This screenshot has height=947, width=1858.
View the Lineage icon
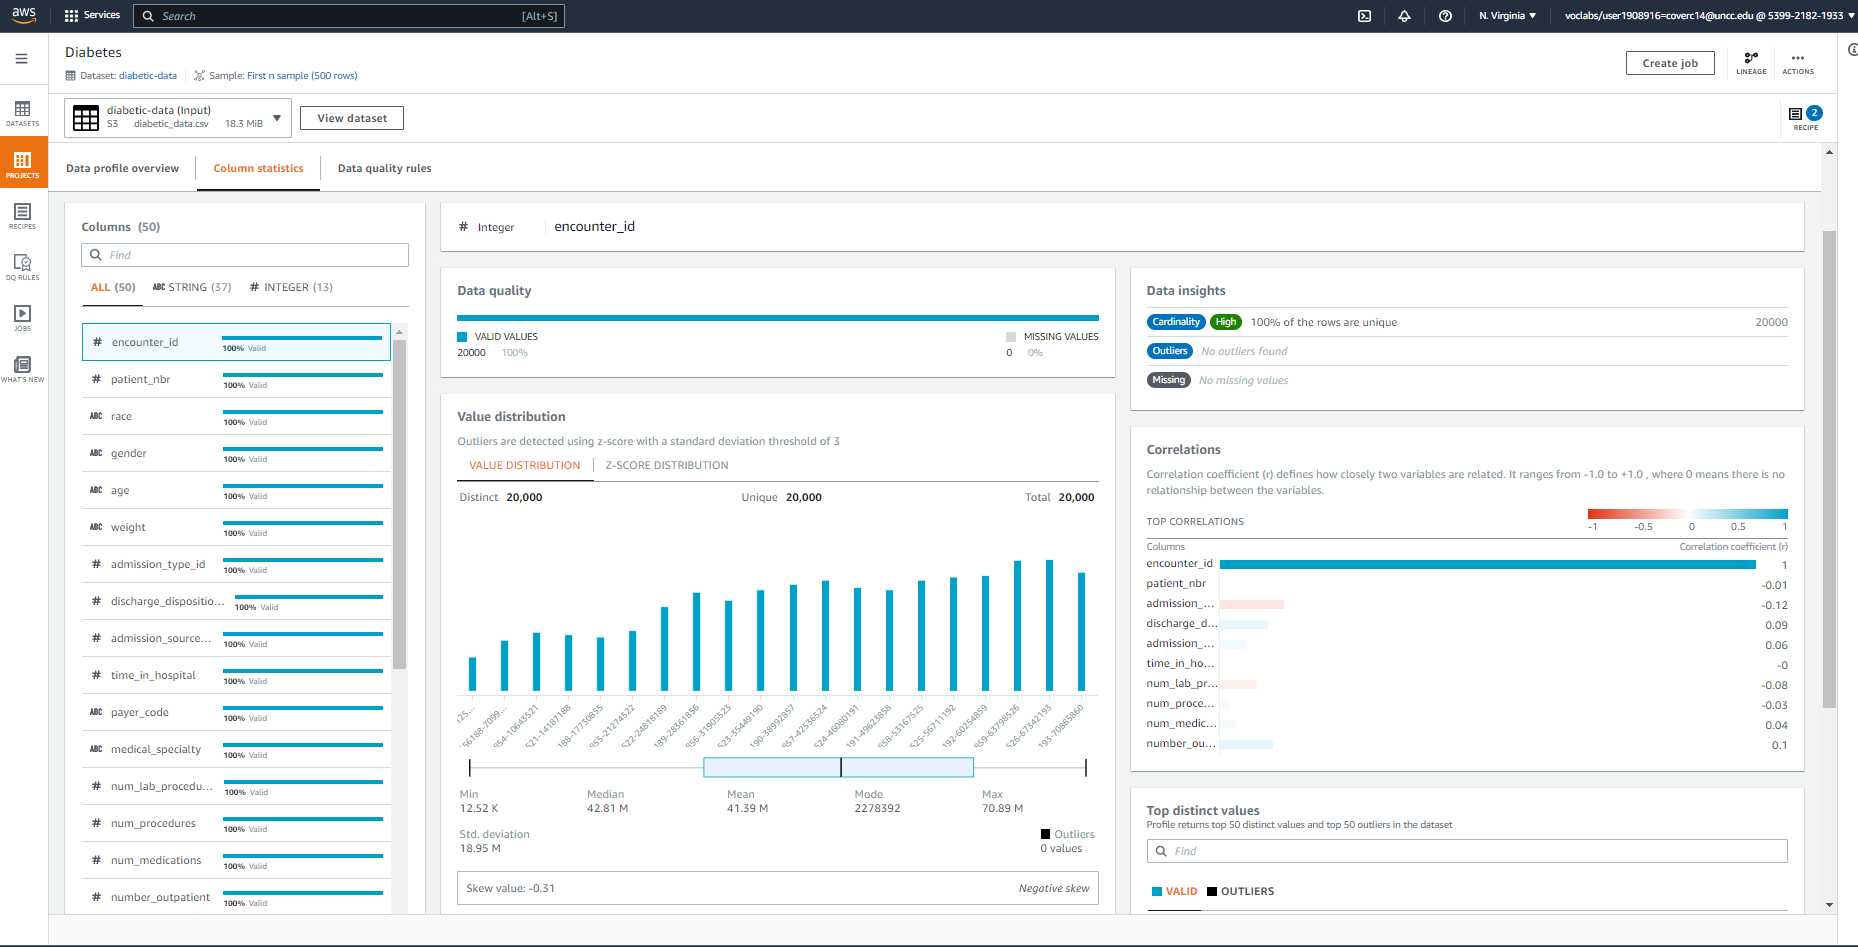click(x=1751, y=63)
